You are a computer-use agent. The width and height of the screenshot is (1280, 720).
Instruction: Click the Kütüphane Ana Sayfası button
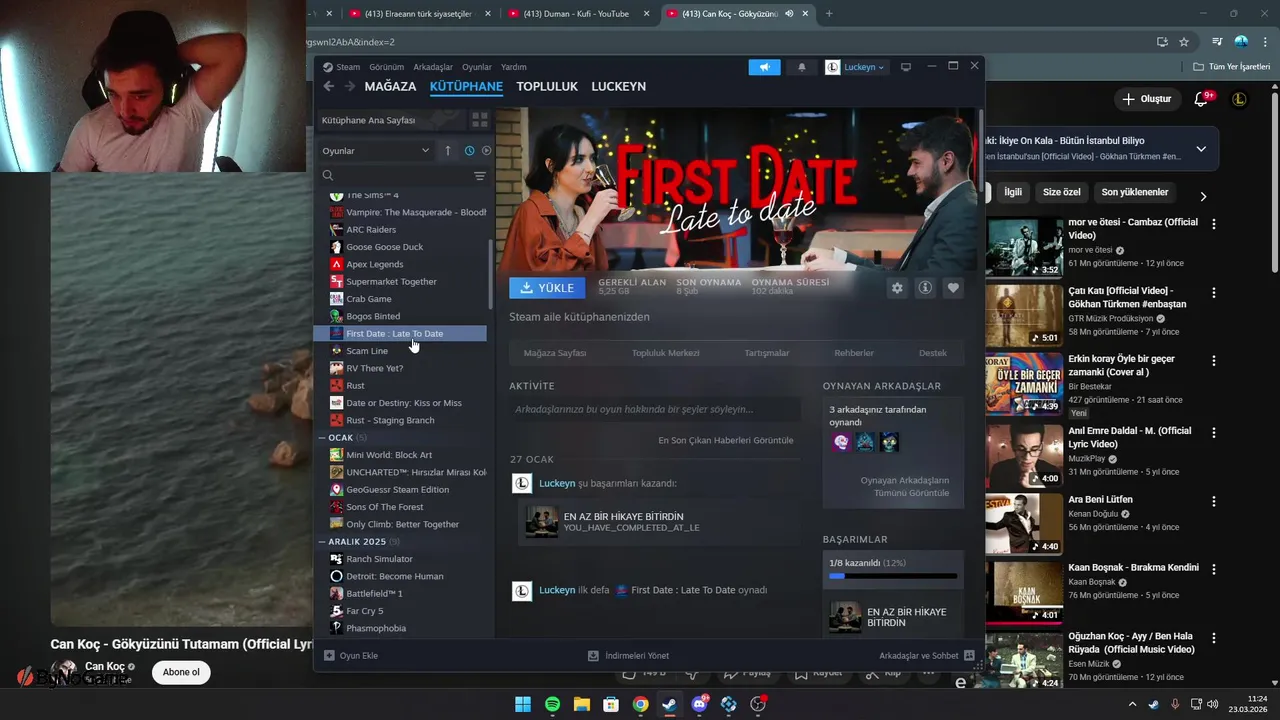click(x=390, y=120)
